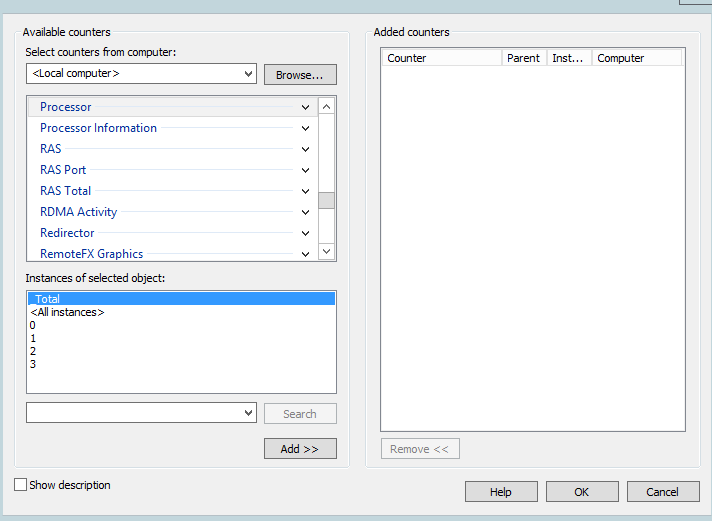Enable the Show description checkbox
The image size is (712, 521).
(x=20, y=485)
